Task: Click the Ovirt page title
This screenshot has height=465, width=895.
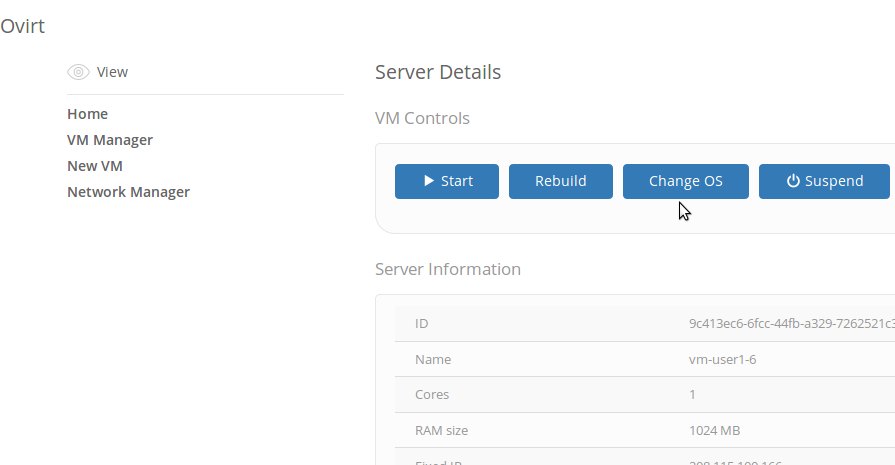Action: point(22,26)
